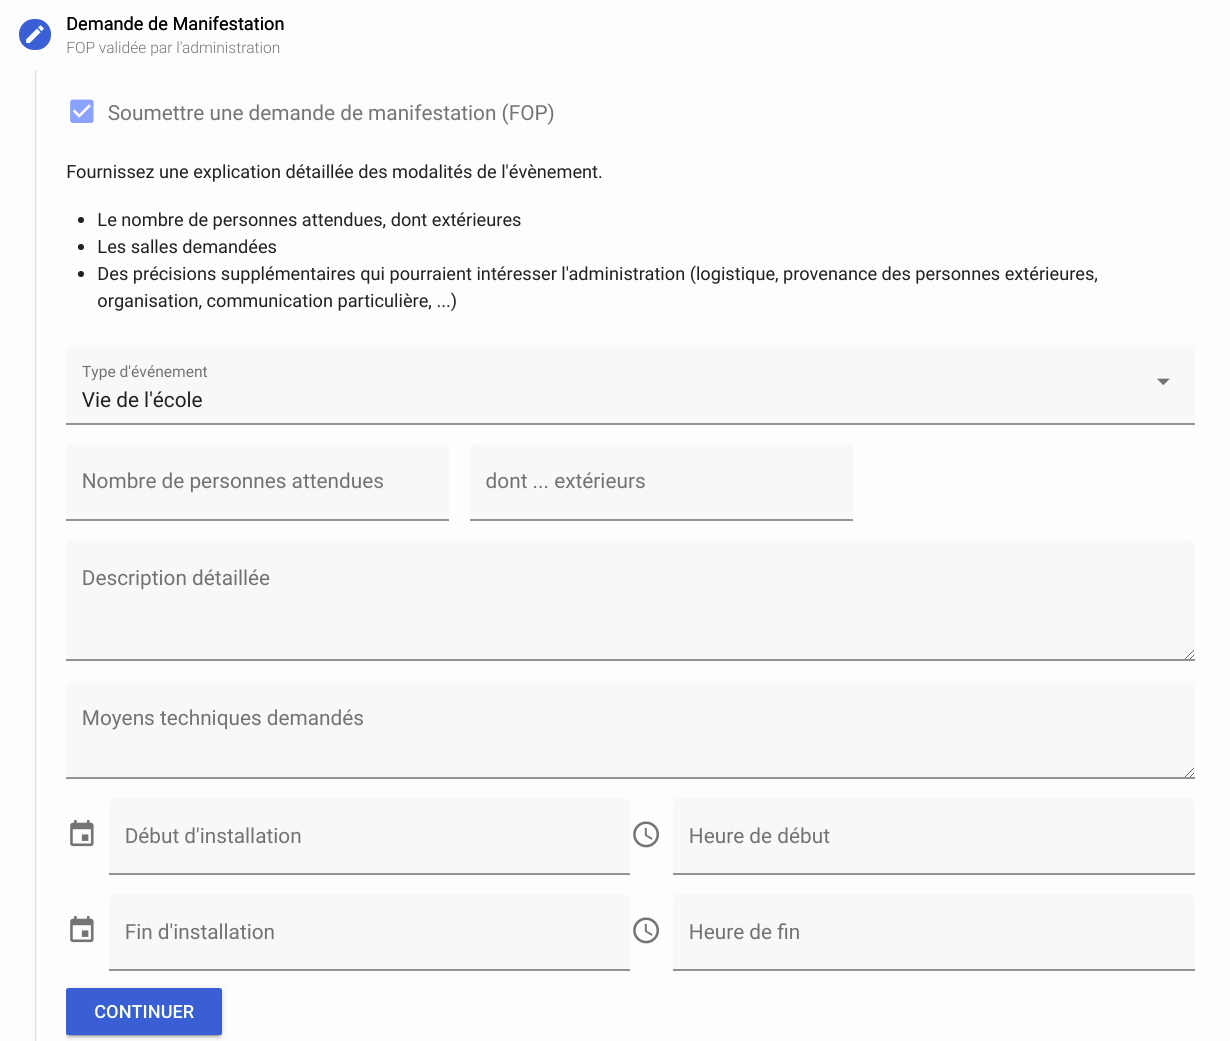Image resolution: width=1230 pixels, height=1041 pixels.
Task: Click clock icon next to Heure de début
Action: coord(646,834)
